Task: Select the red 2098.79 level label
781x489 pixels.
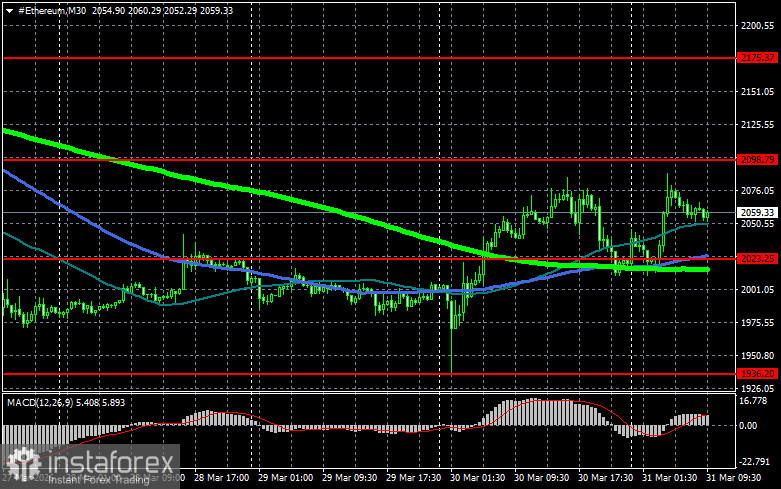Action: point(758,159)
